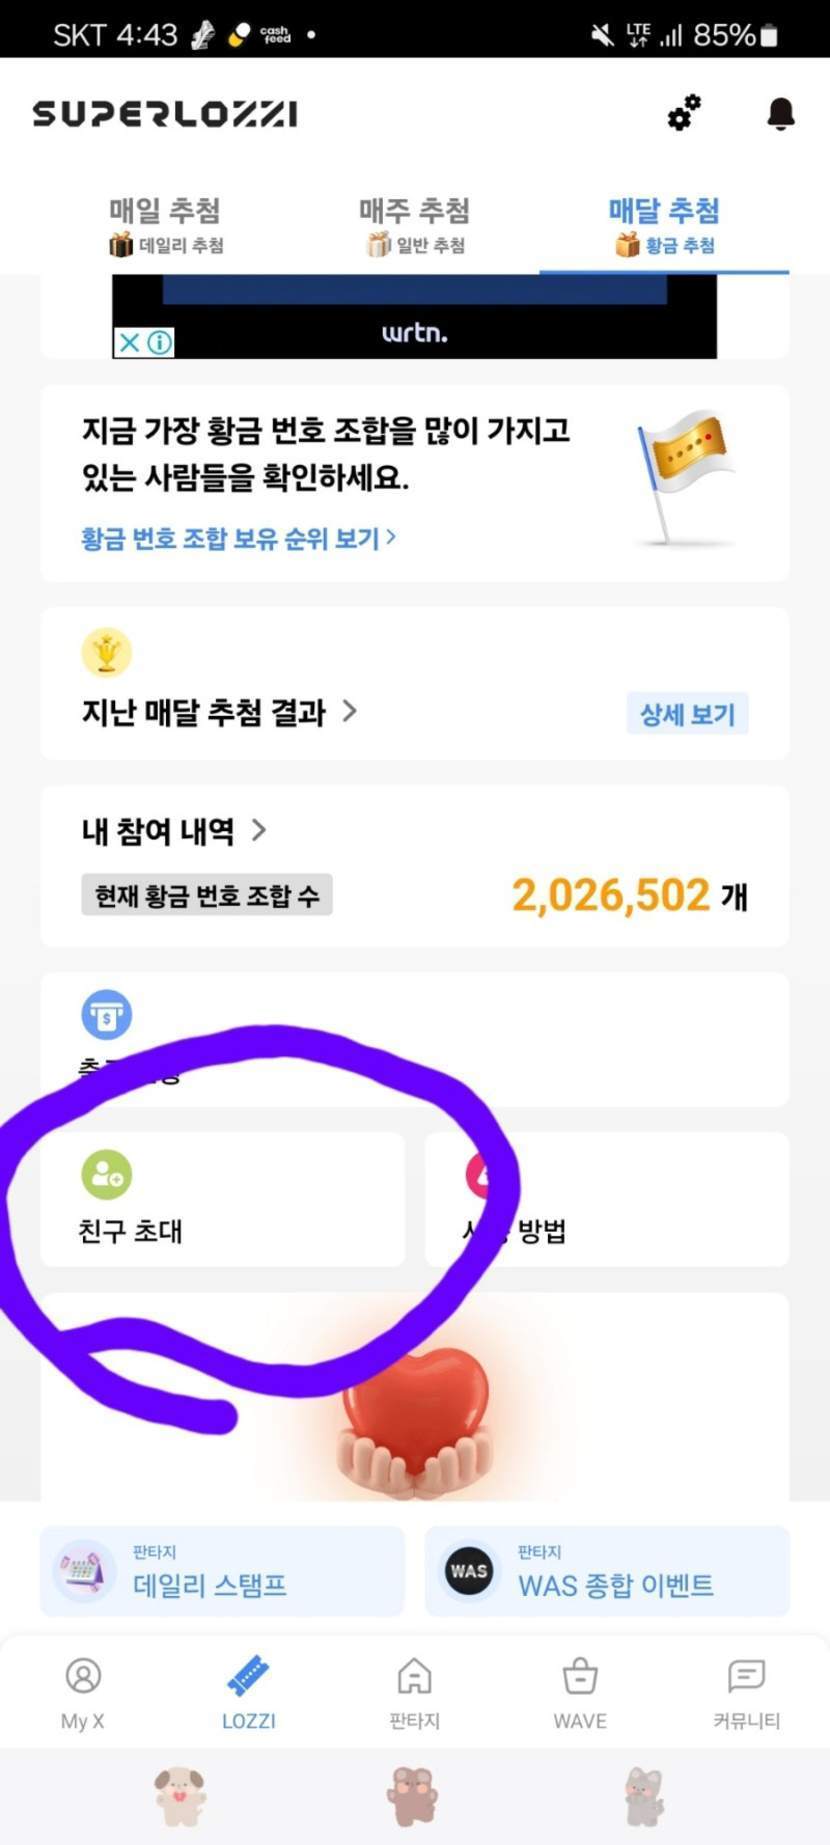Open the settings gear icon

click(685, 113)
